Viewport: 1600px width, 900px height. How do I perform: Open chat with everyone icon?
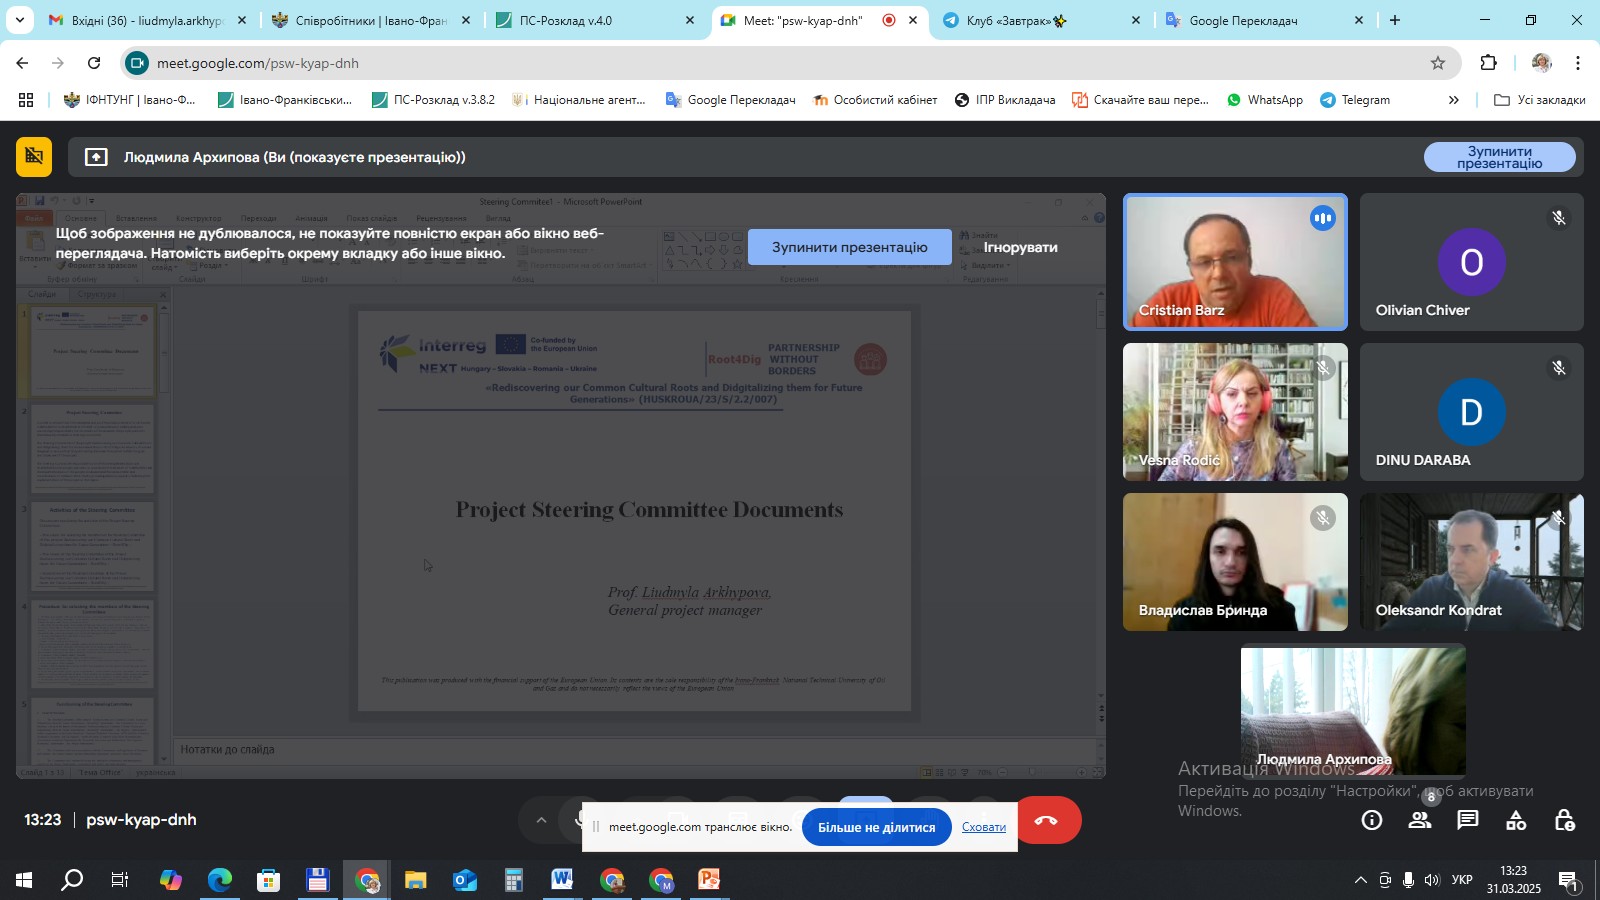1467,821
